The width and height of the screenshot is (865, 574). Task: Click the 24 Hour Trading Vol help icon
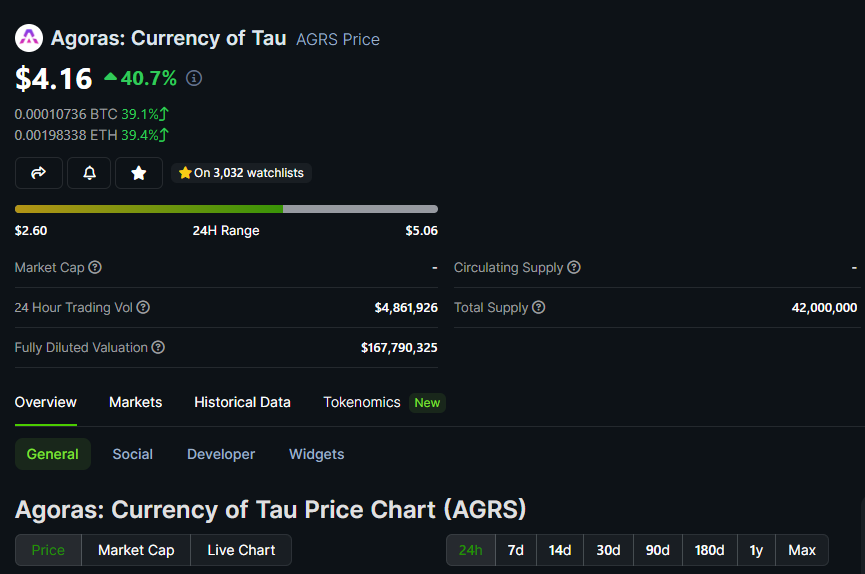143,307
